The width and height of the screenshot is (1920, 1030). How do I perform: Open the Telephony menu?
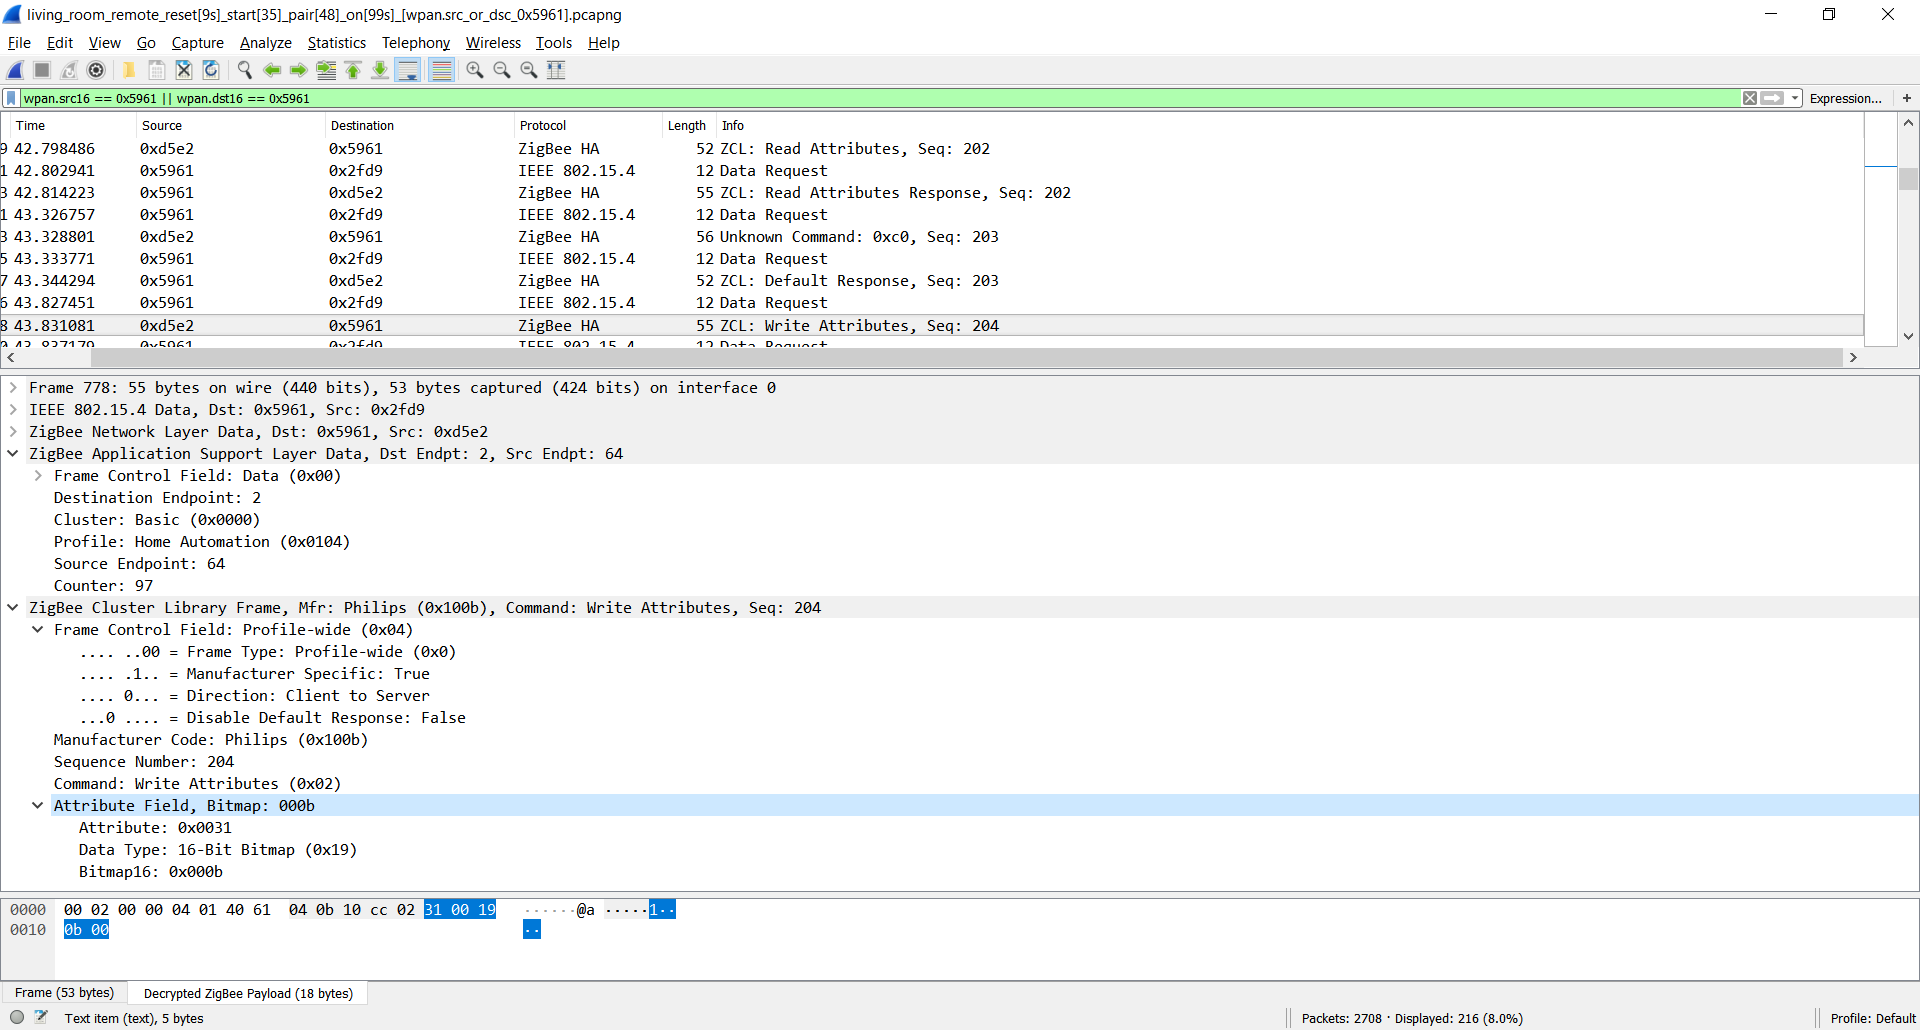point(416,43)
